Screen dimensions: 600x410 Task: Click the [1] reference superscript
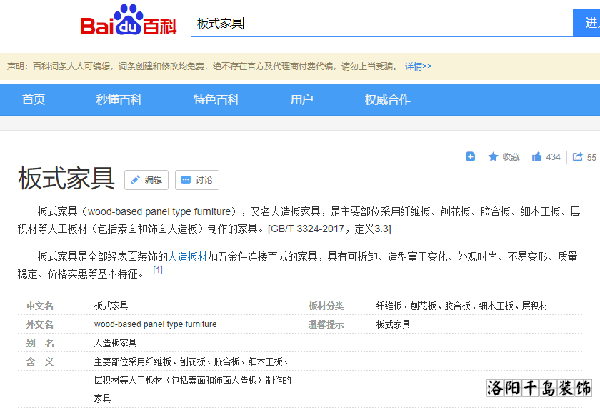[157, 270]
